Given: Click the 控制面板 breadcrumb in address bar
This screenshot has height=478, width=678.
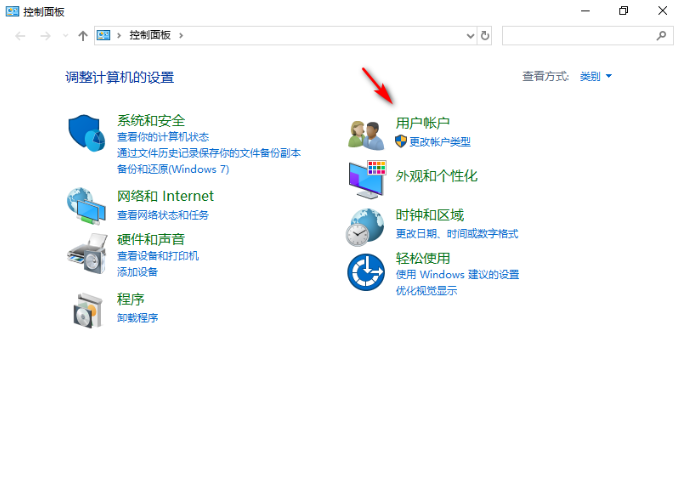Looking at the screenshot, I should point(150,35).
